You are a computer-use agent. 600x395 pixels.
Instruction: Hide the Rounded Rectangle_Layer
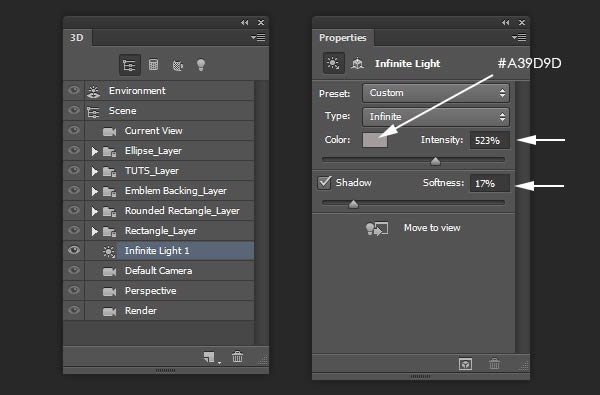74,210
